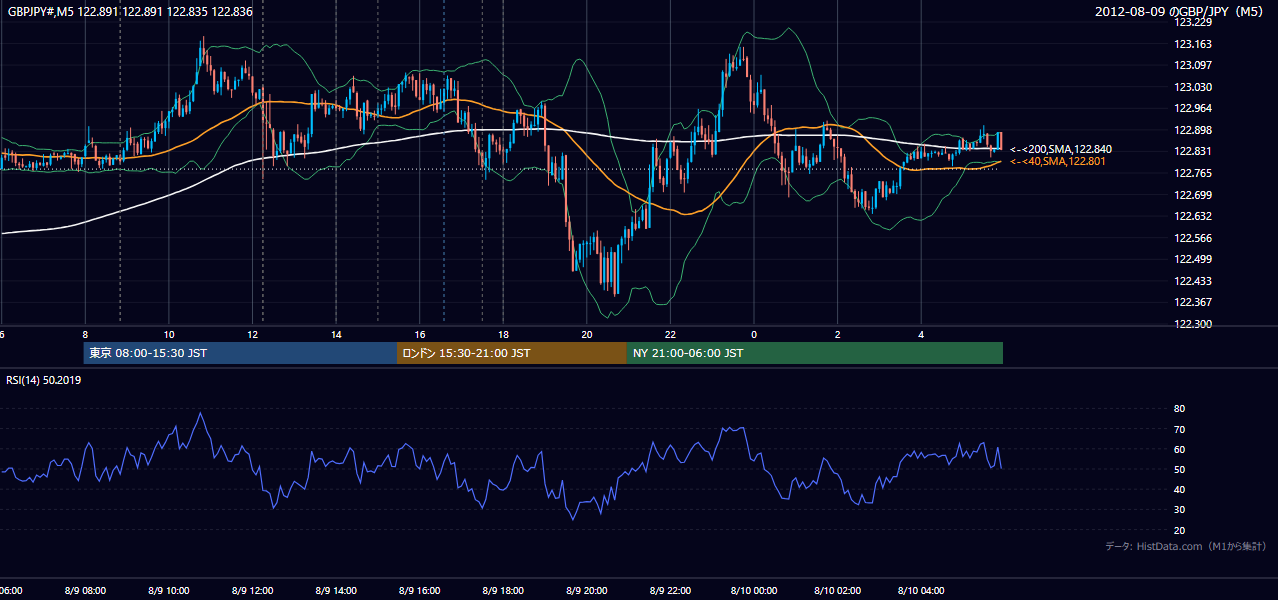Viewport: 1278px width, 600px height.
Task: Click price axis value 122.499
Action: [x=1194, y=259]
